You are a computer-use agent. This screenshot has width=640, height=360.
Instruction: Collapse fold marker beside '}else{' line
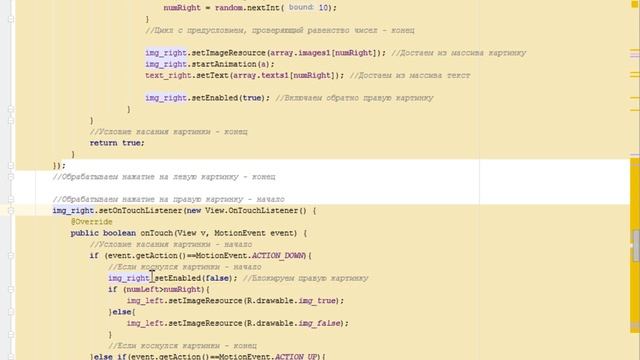(11, 312)
